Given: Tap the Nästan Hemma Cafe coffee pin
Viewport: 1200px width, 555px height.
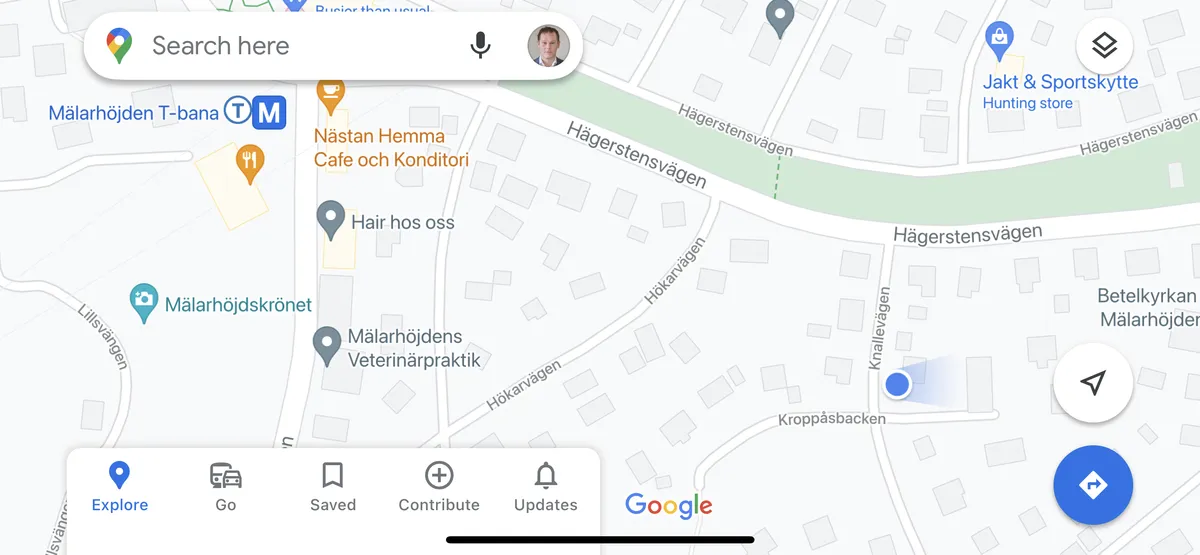Looking at the screenshot, I should click(x=331, y=93).
